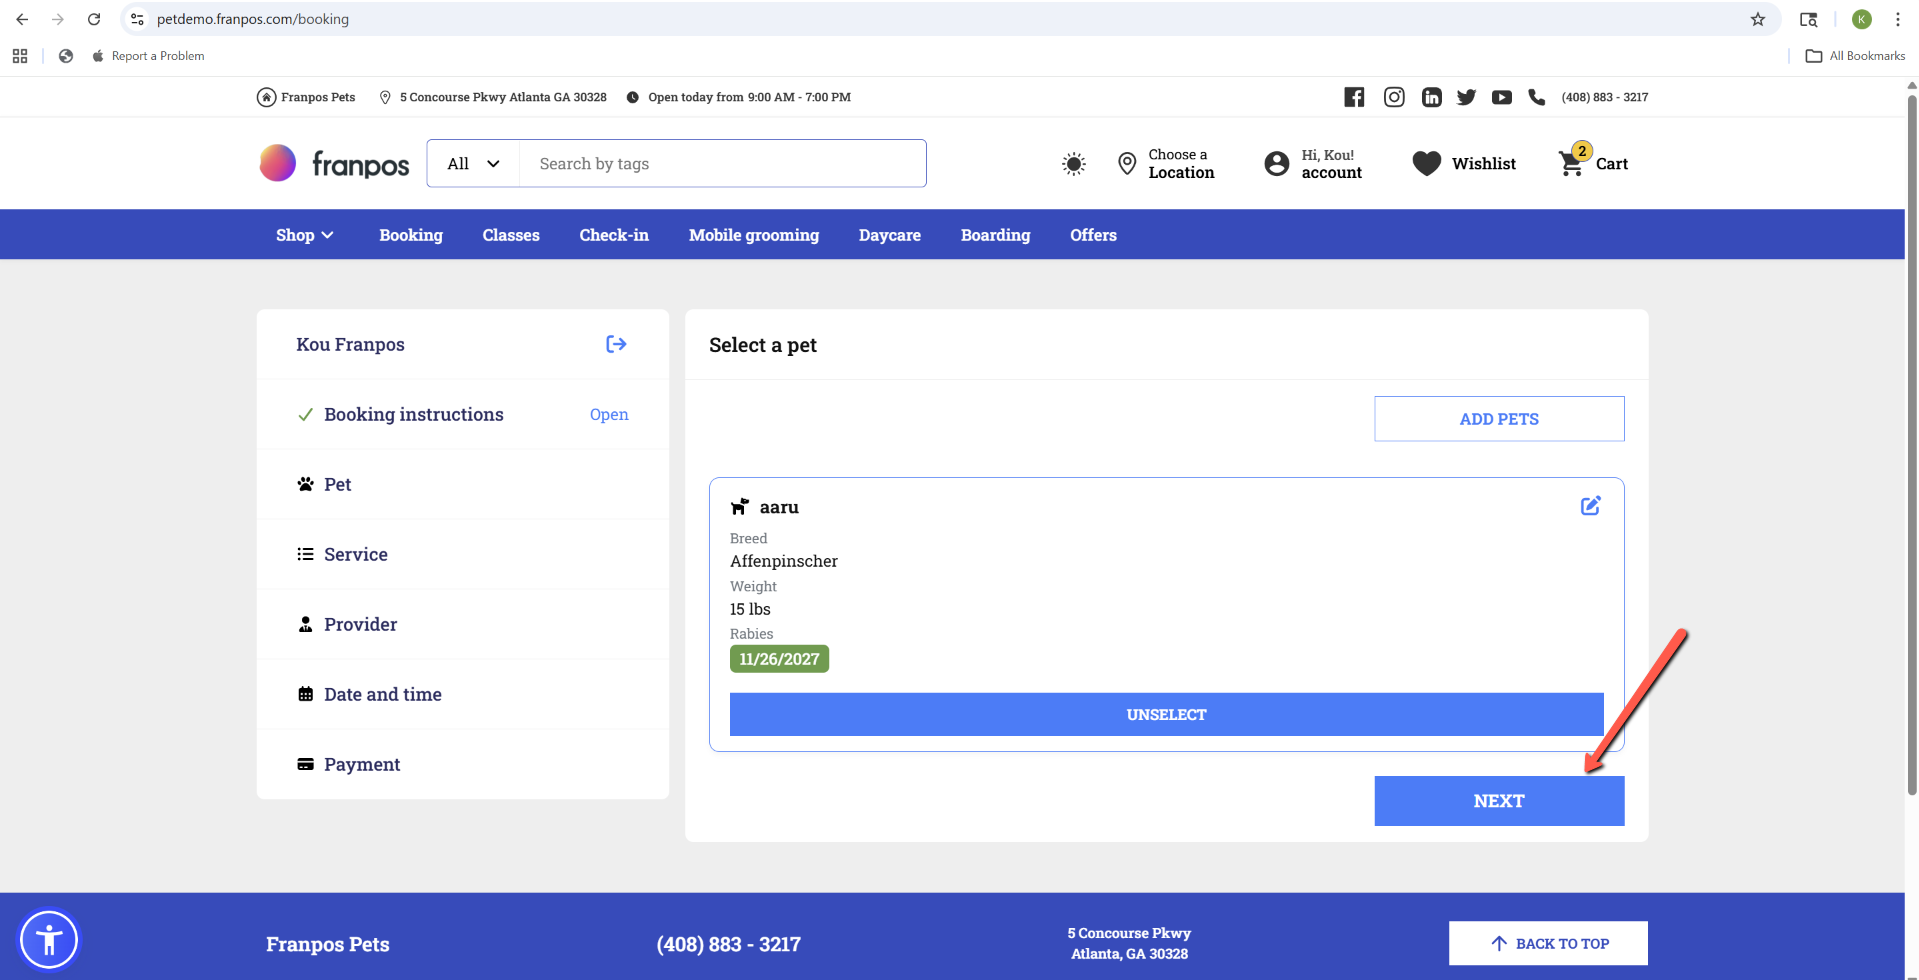Viewport: 1919px width, 980px height.
Task: Open the accessibility widget icon
Action: [x=49, y=940]
